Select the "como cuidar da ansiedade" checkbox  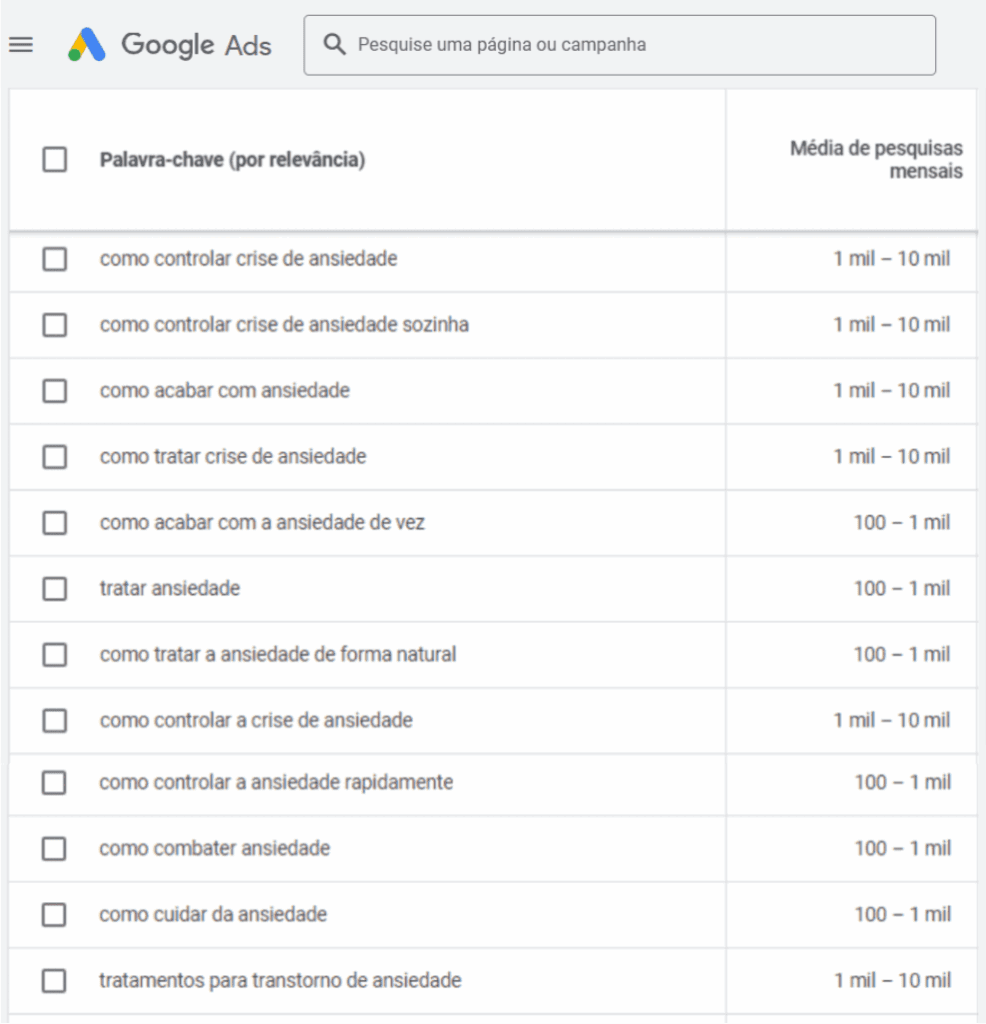click(x=55, y=915)
